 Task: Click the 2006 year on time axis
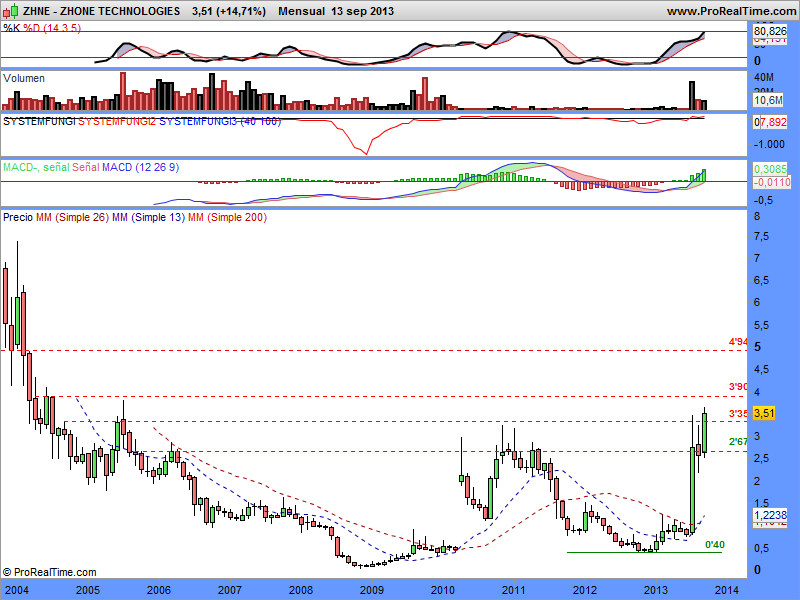click(159, 590)
